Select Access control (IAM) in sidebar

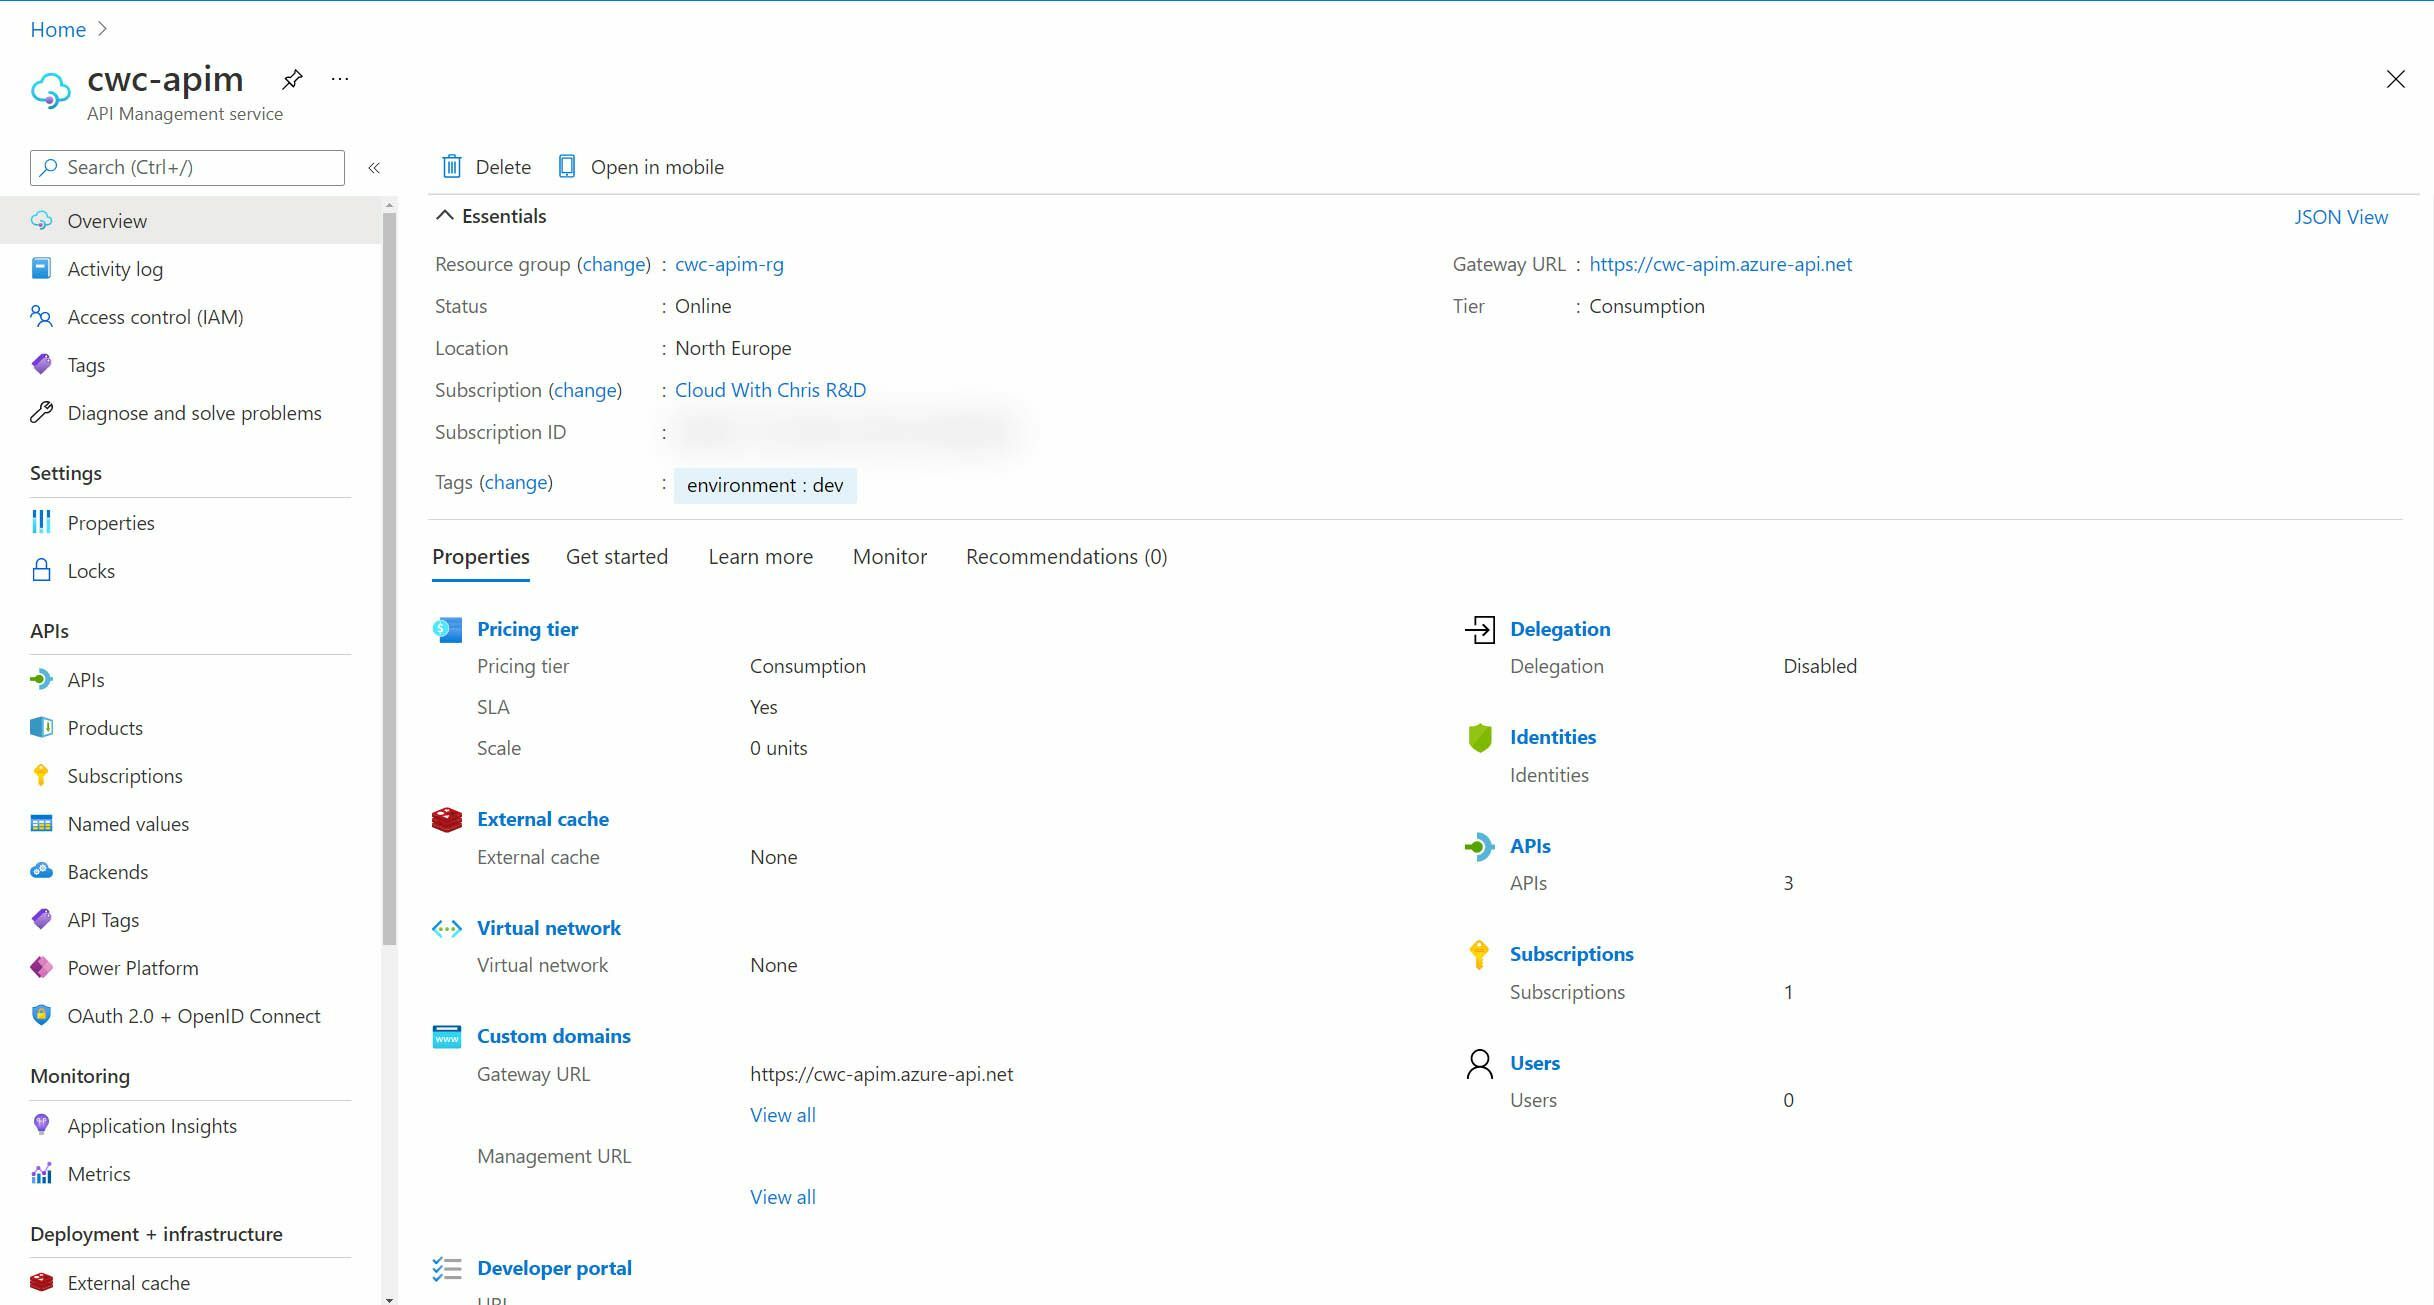coord(155,316)
